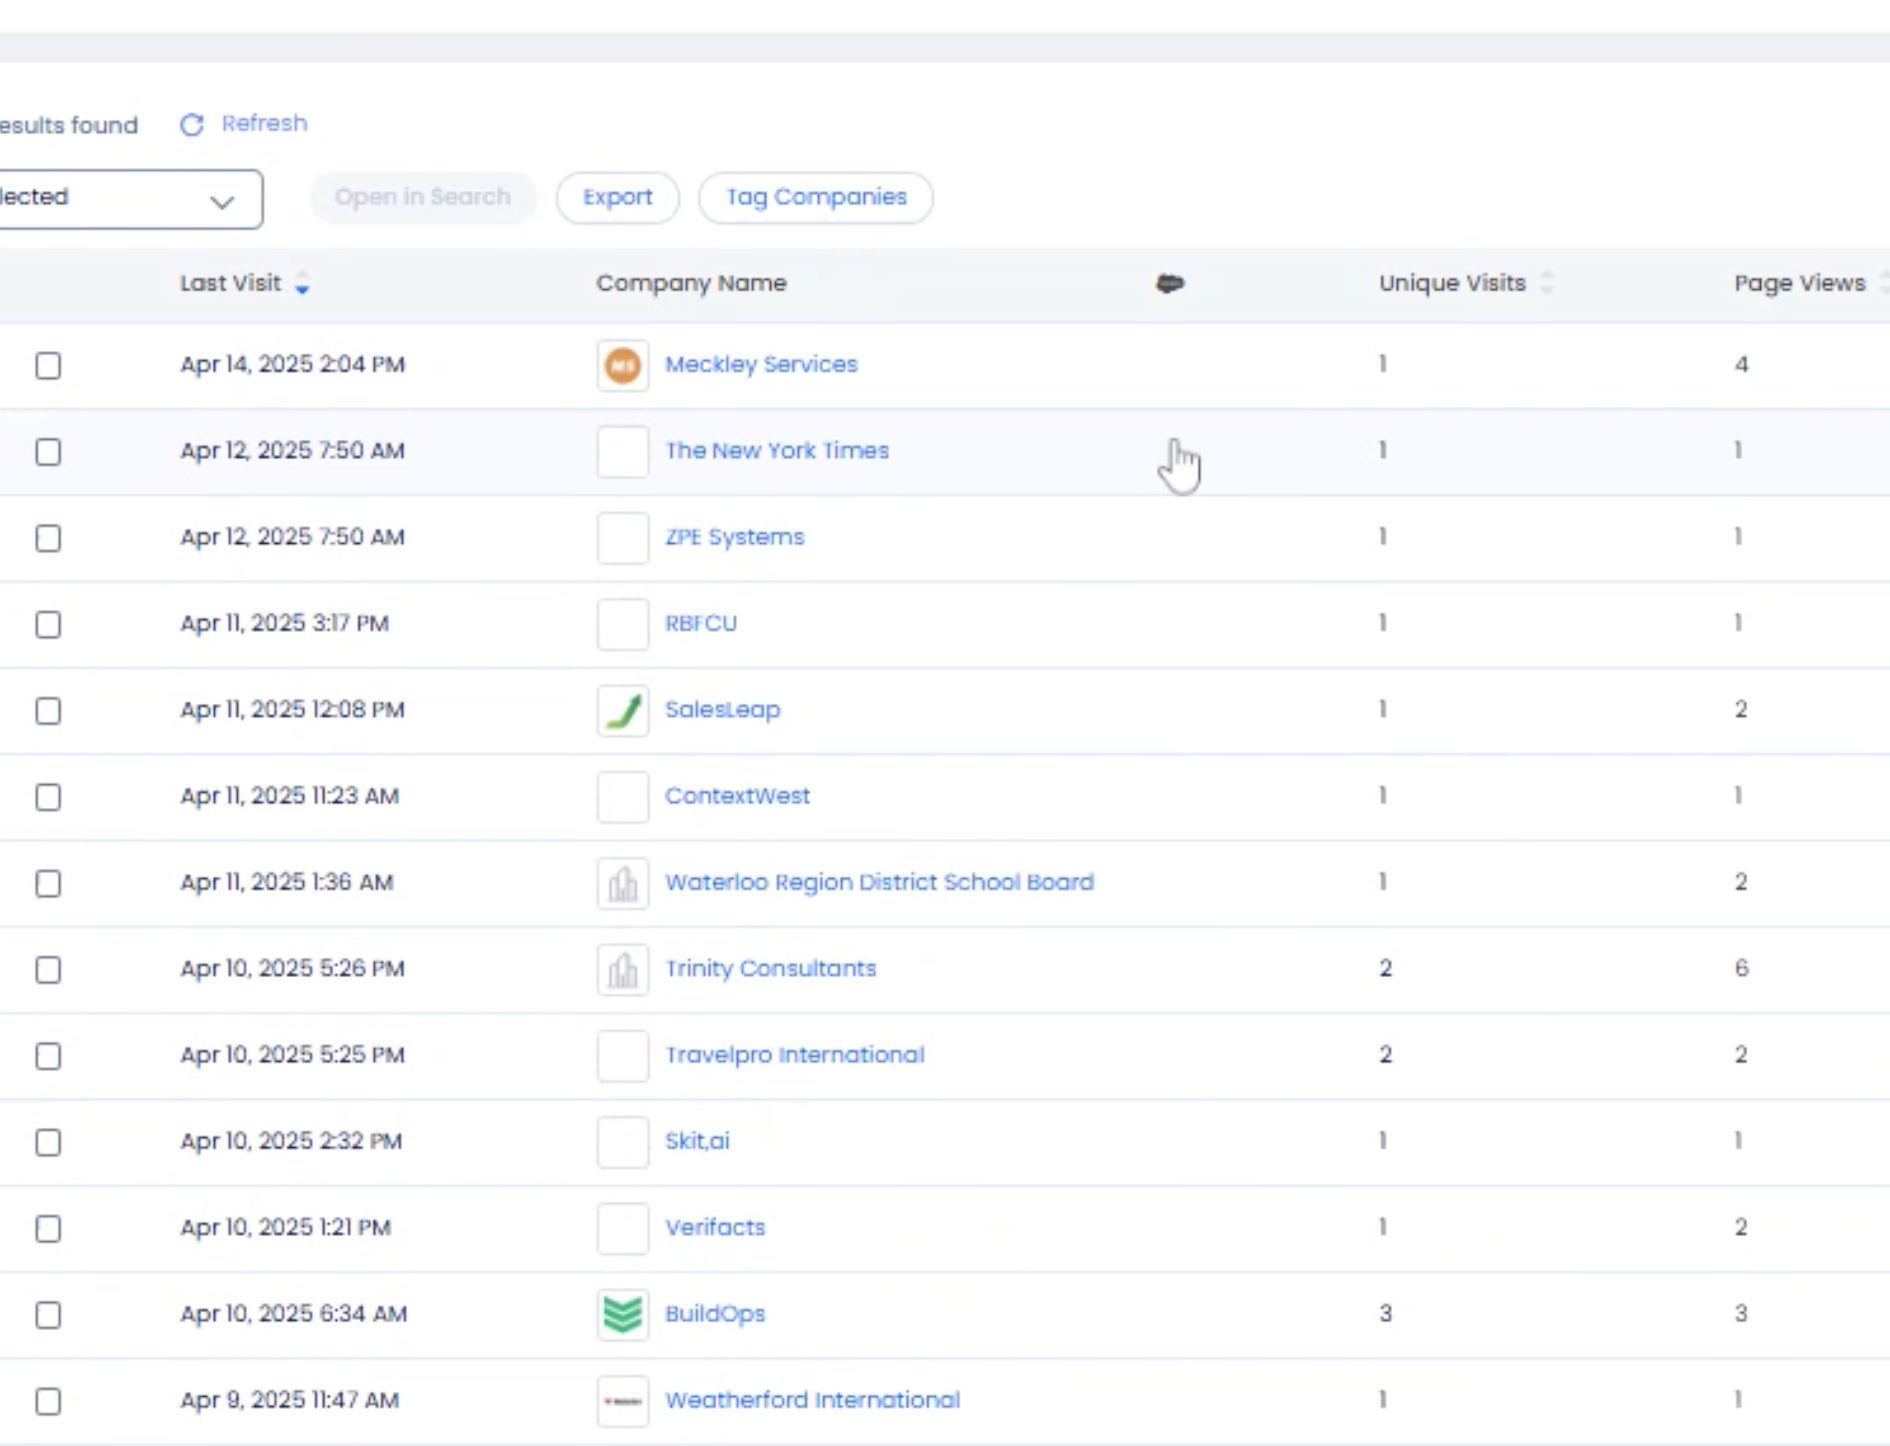Viewport: 1890px width, 1446px height.
Task: Click unique visits value 3 for BuildOps
Action: (x=1385, y=1314)
